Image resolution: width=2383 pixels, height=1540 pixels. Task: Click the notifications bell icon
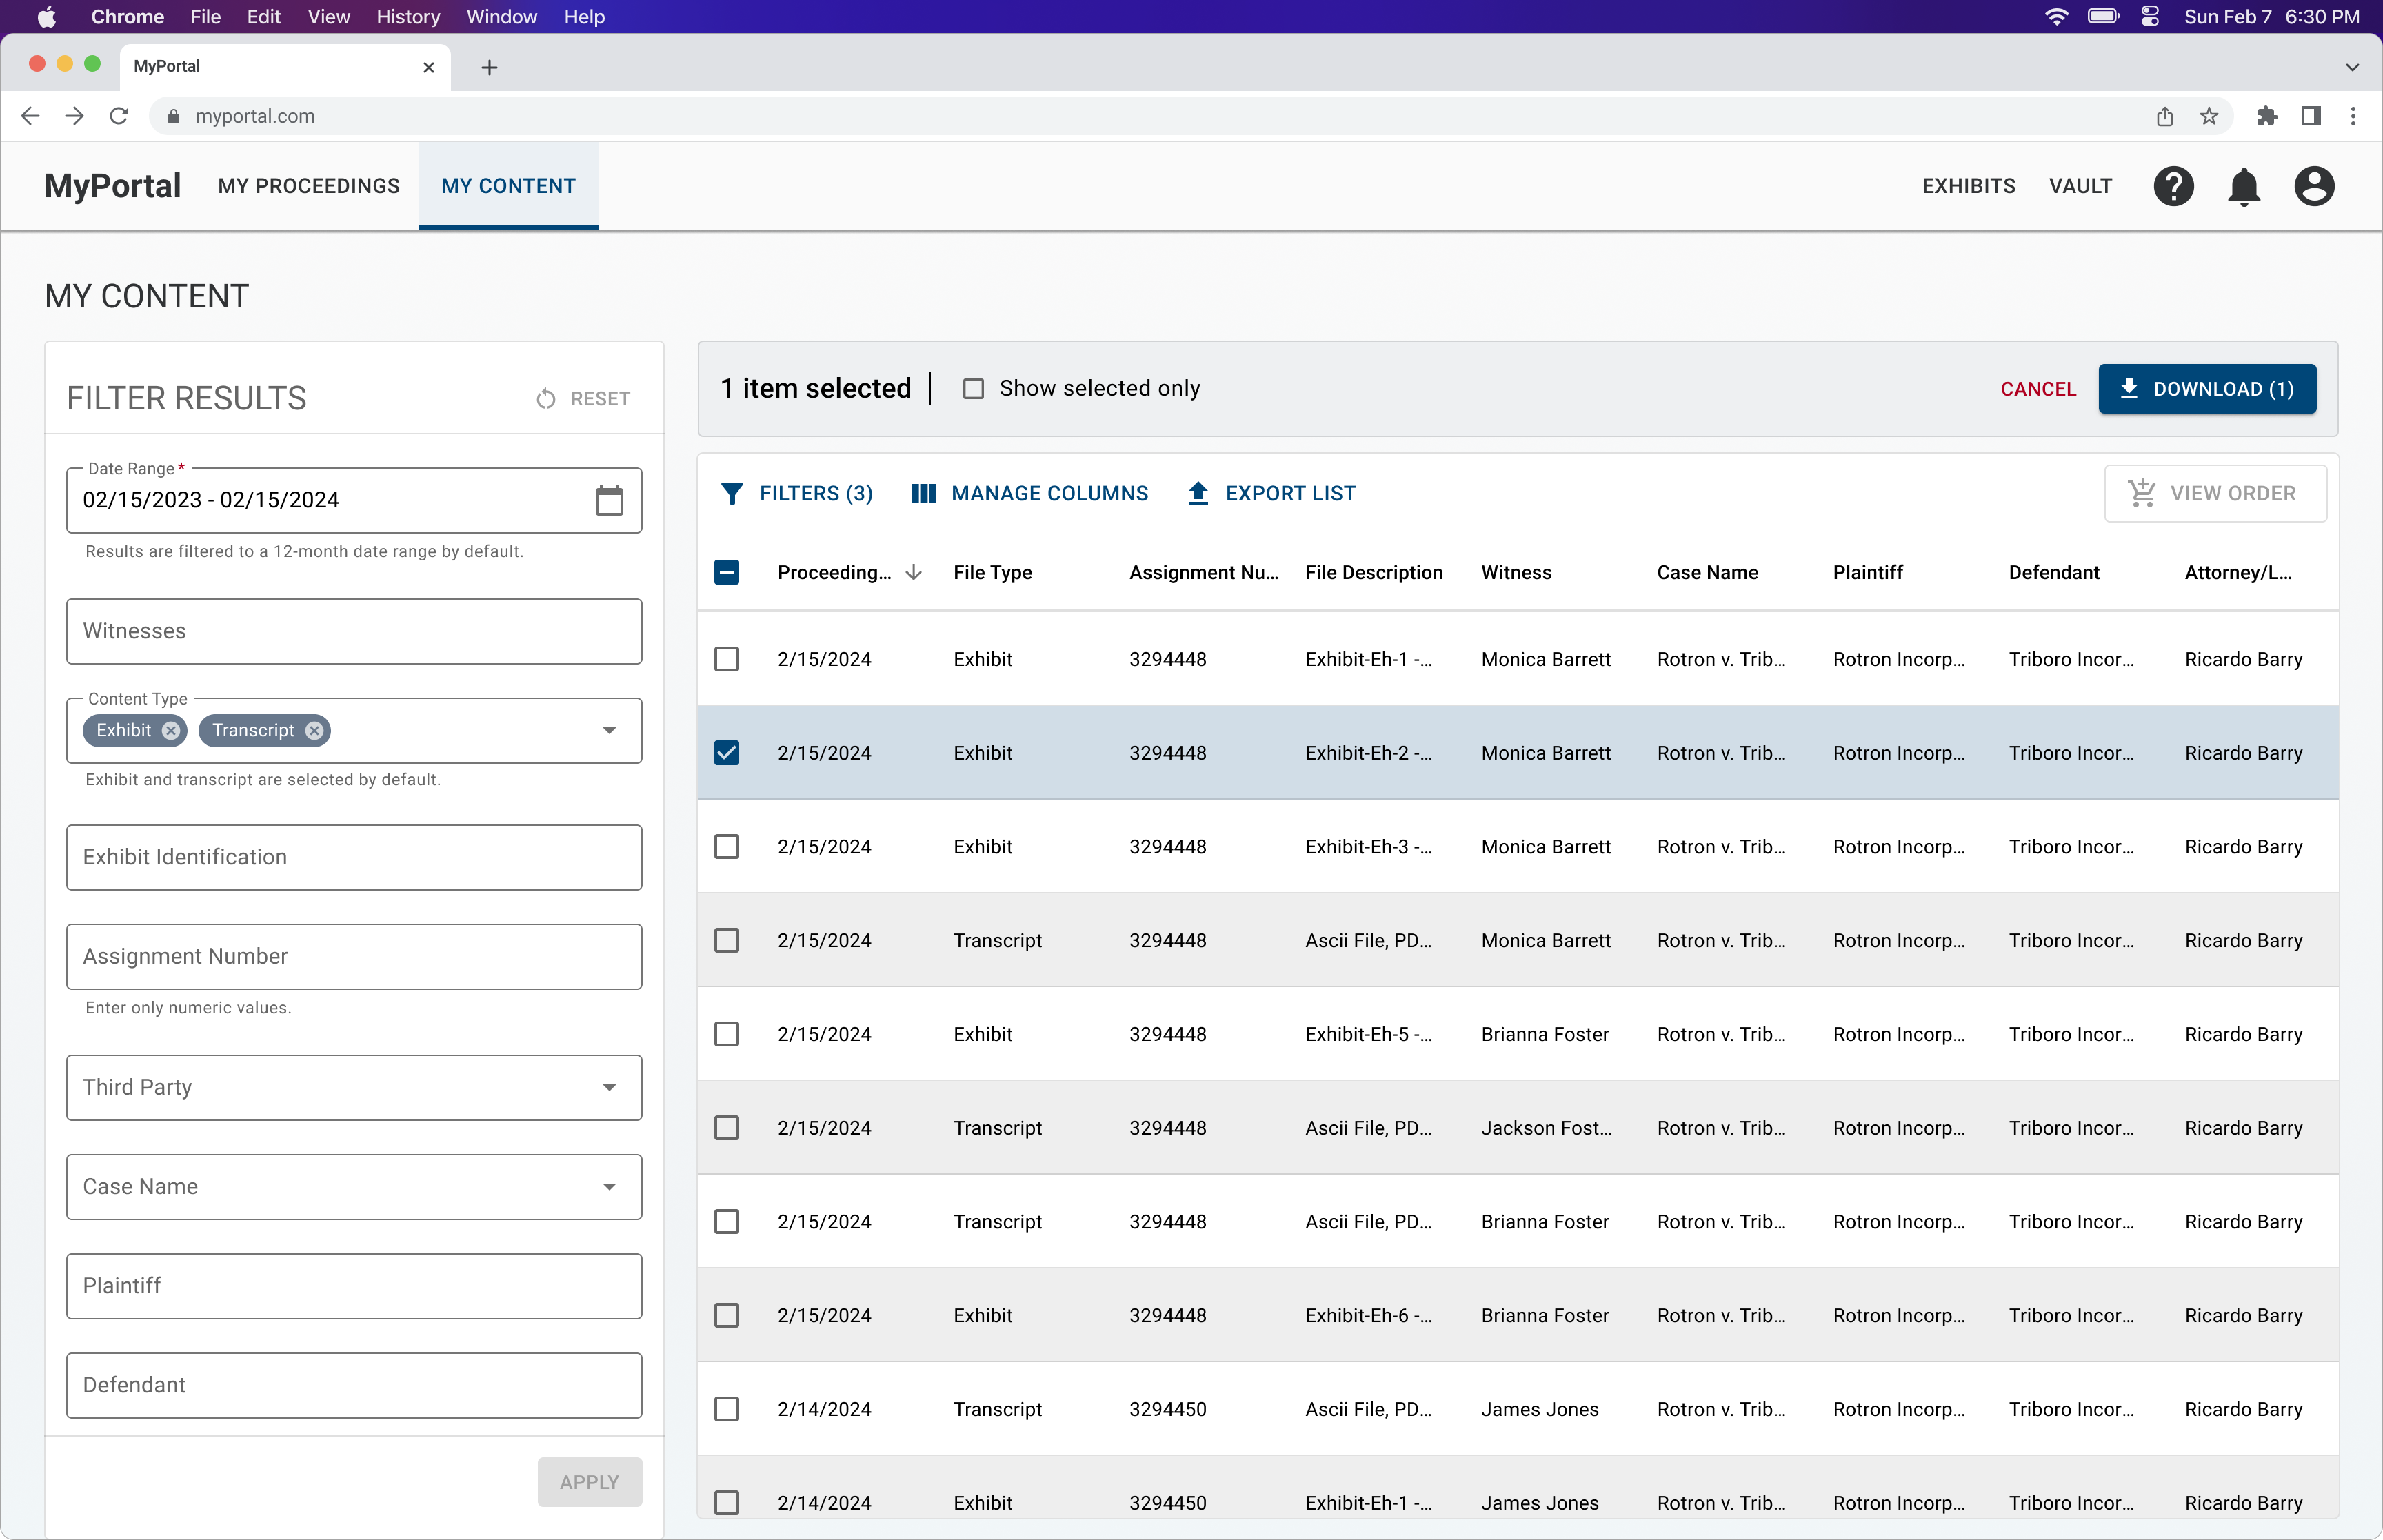2243,186
